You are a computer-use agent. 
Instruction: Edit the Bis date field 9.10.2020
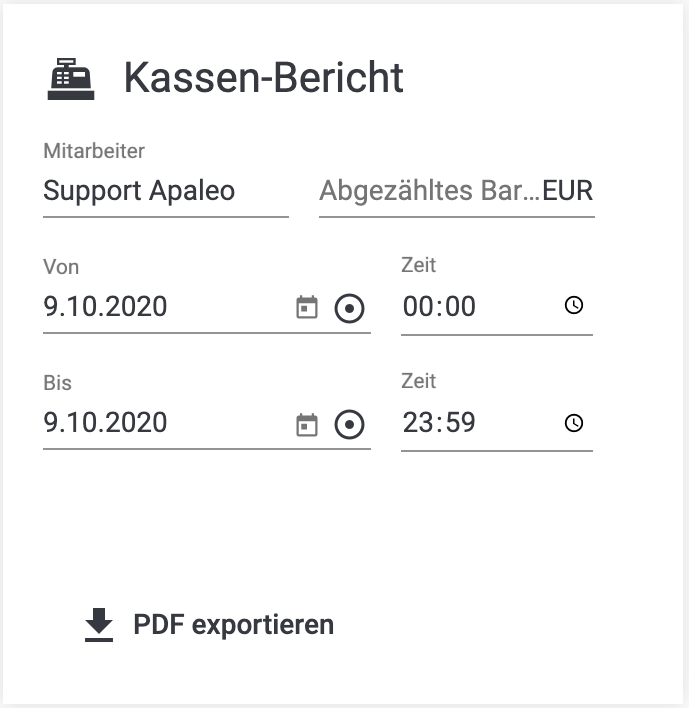click(165, 423)
